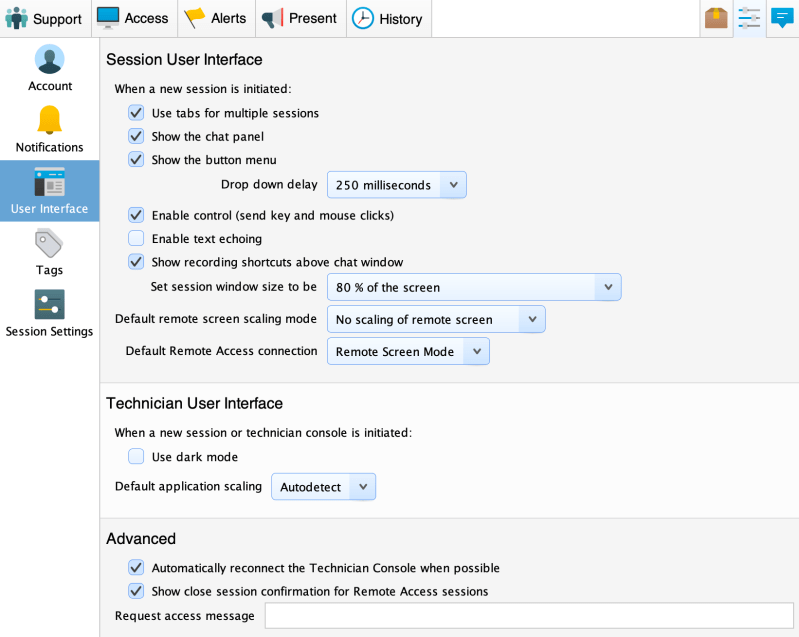Open Session Settings in sidebar
Screen dimensions: 799x637
click(x=49, y=313)
